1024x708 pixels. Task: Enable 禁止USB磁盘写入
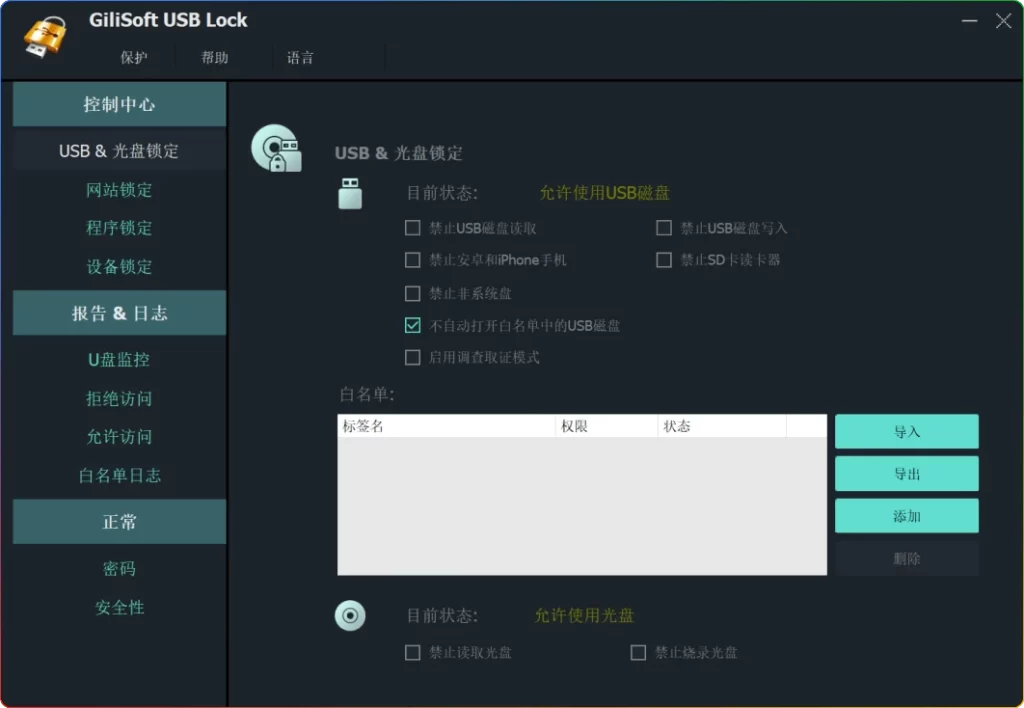point(664,227)
